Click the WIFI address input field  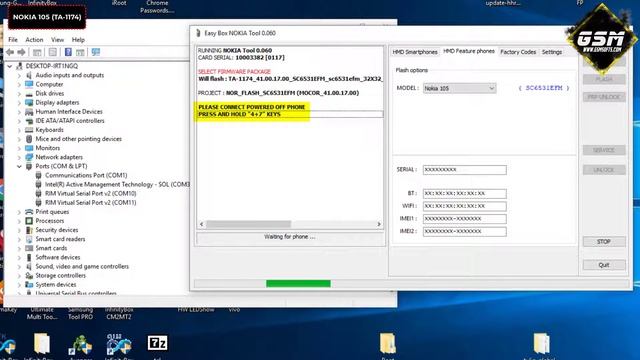(464, 206)
